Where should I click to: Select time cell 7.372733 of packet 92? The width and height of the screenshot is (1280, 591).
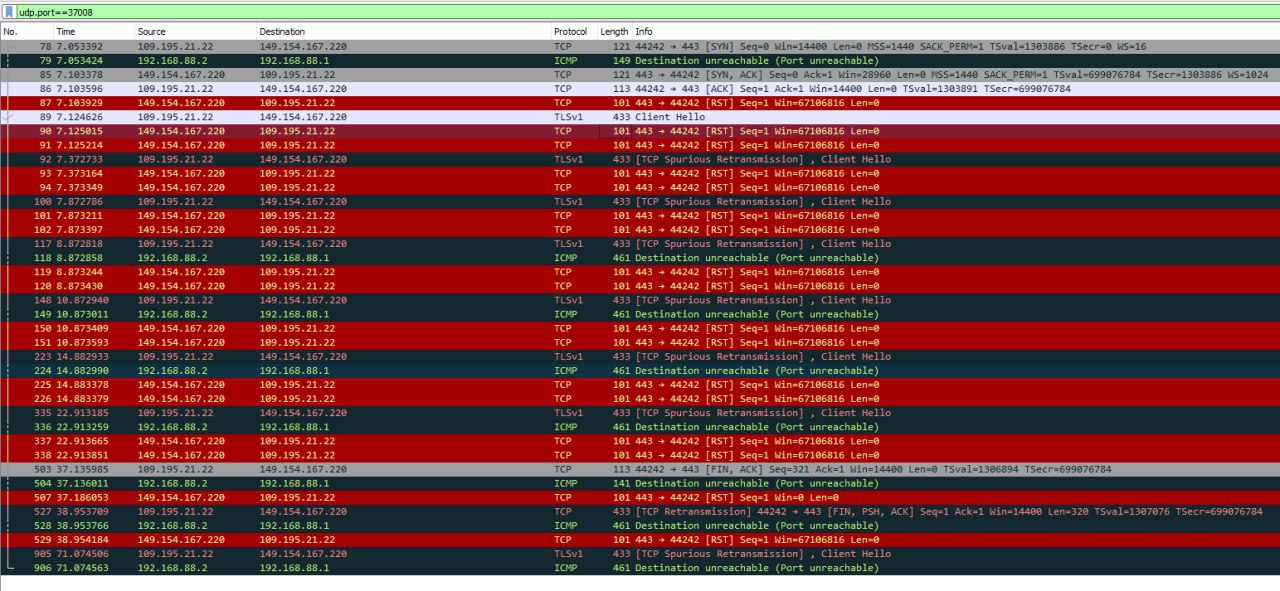79,159
